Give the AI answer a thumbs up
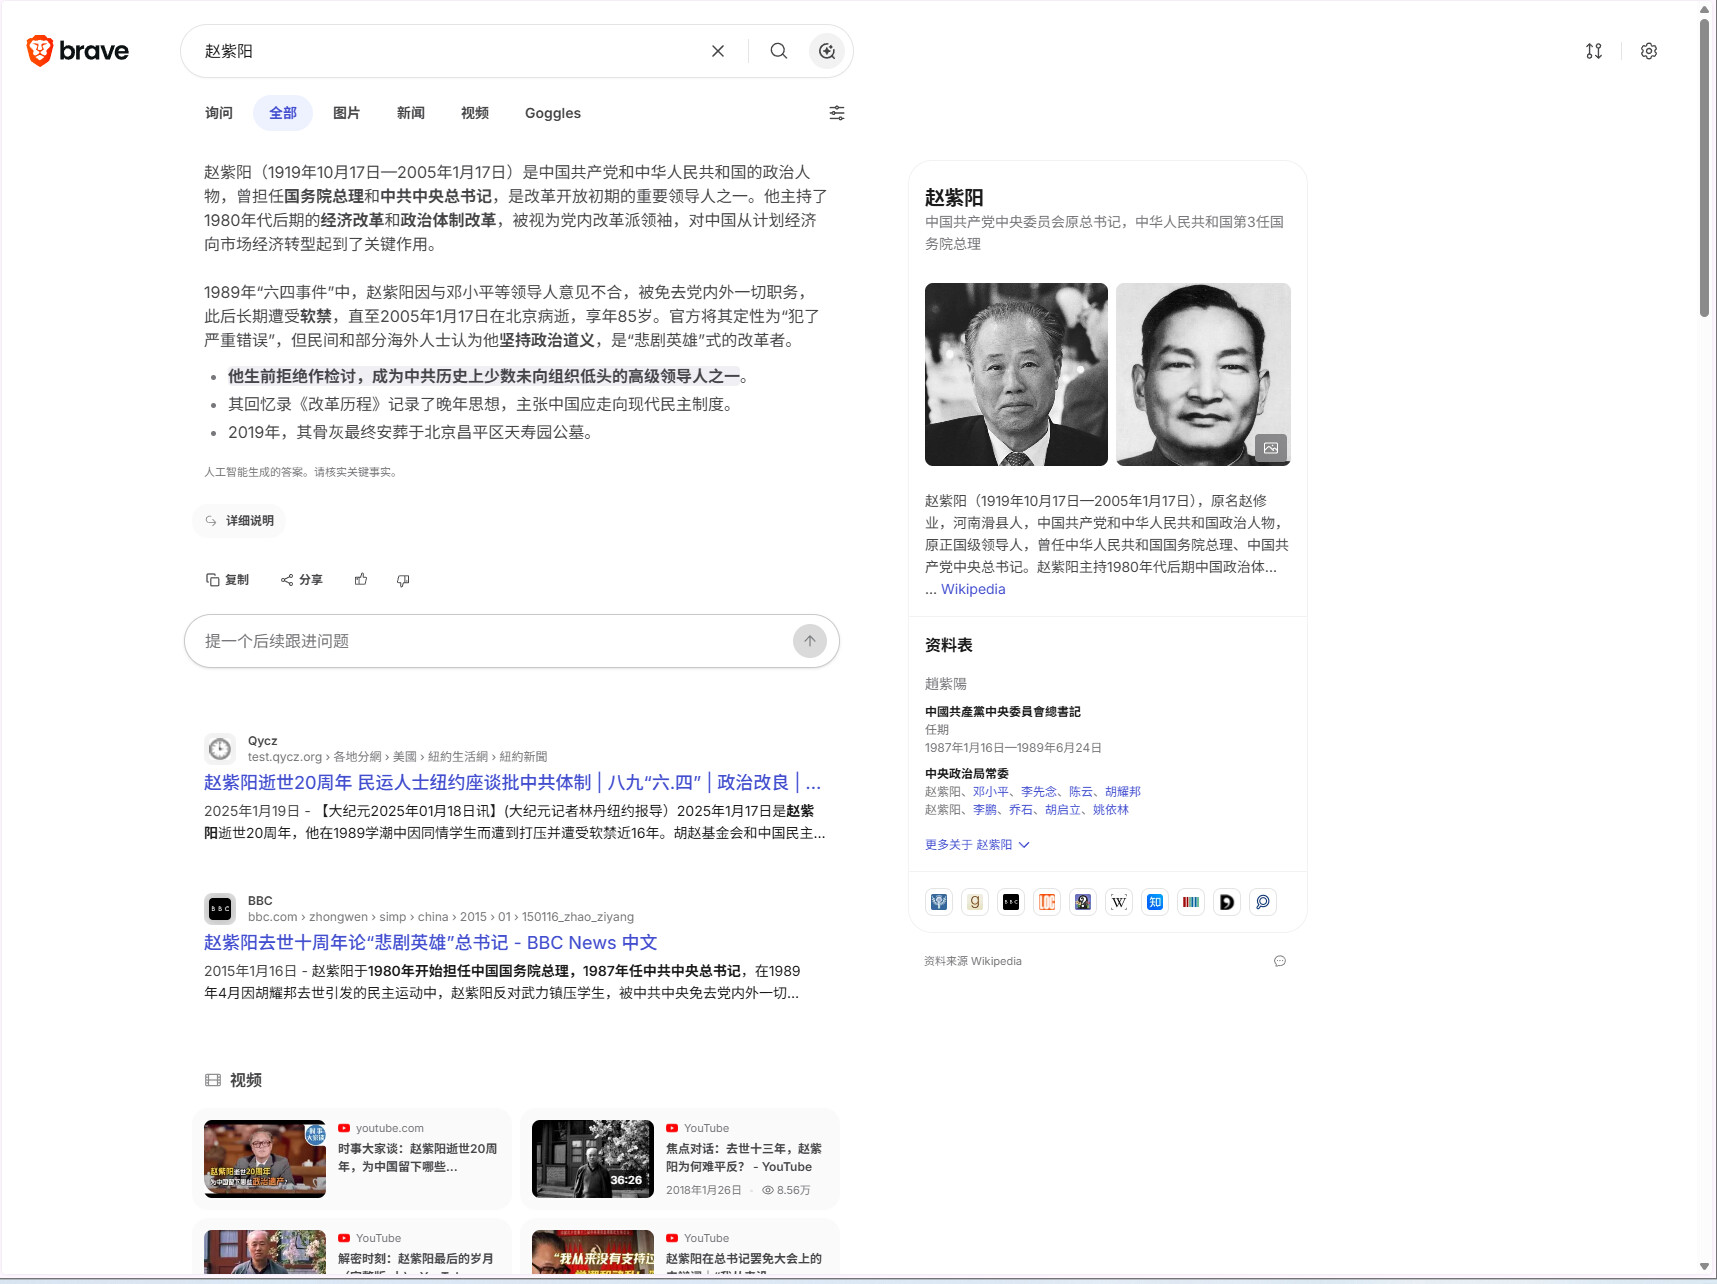Image resolution: width=1717 pixels, height=1284 pixels. [x=361, y=580]
